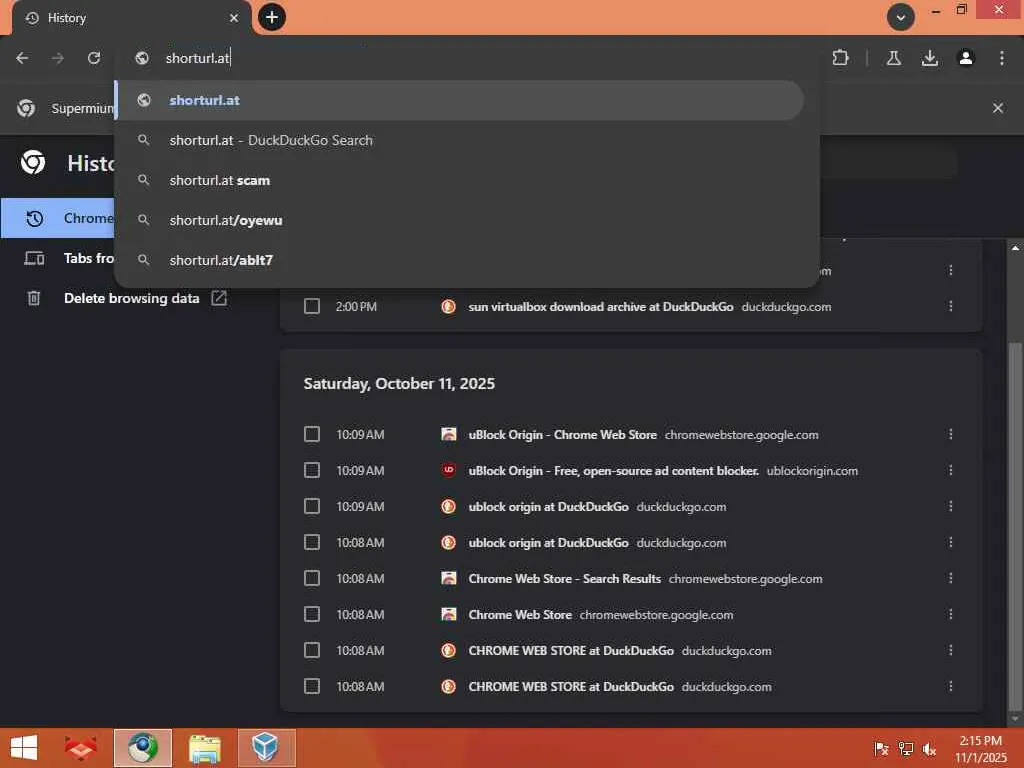
Task: Open VirtualBox from taskbar
Action: (x=266, y=748)
